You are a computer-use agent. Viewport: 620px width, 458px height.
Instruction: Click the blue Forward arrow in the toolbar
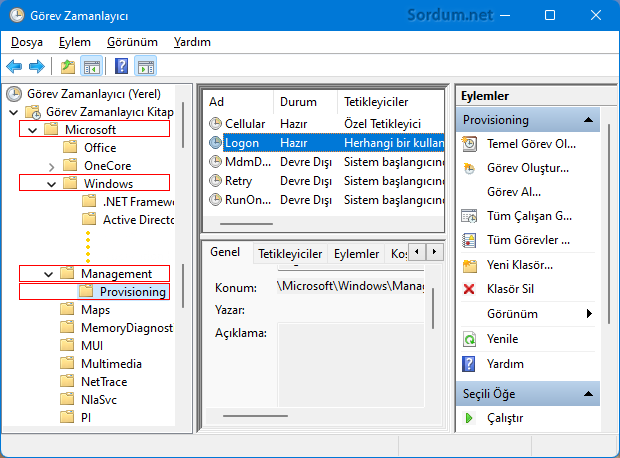pyautogui.click(x=37, y=66)
